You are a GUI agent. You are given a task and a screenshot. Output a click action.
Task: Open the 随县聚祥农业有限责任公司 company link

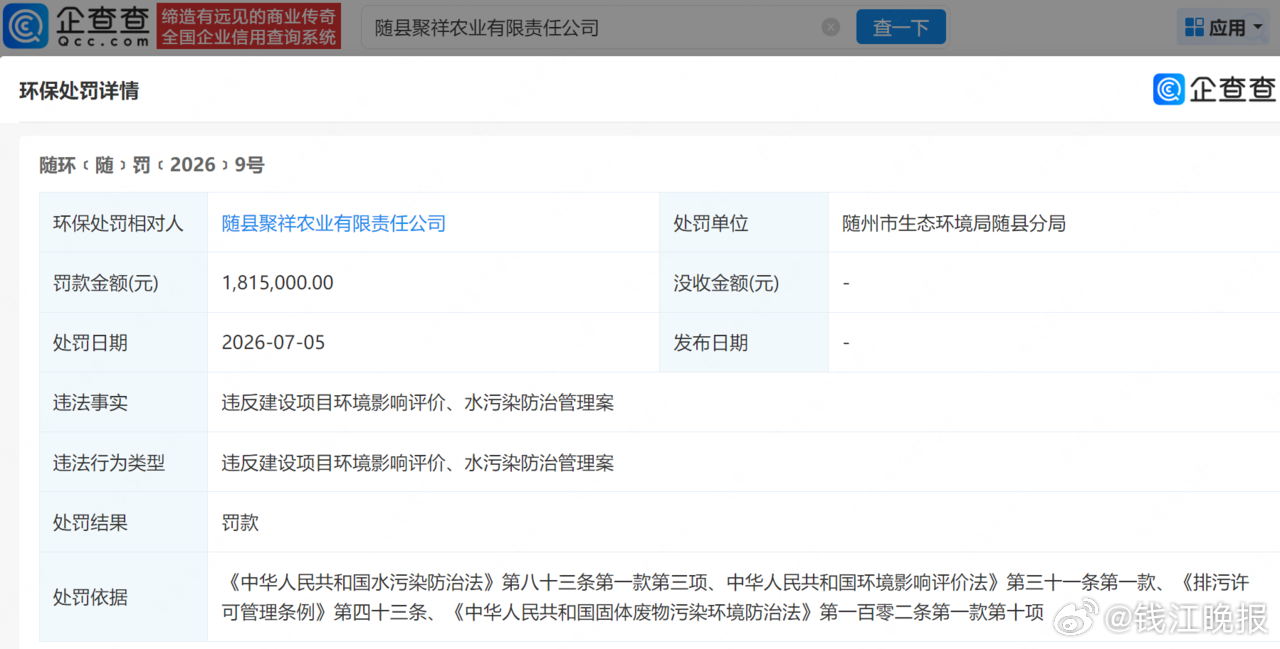[334, 223]
